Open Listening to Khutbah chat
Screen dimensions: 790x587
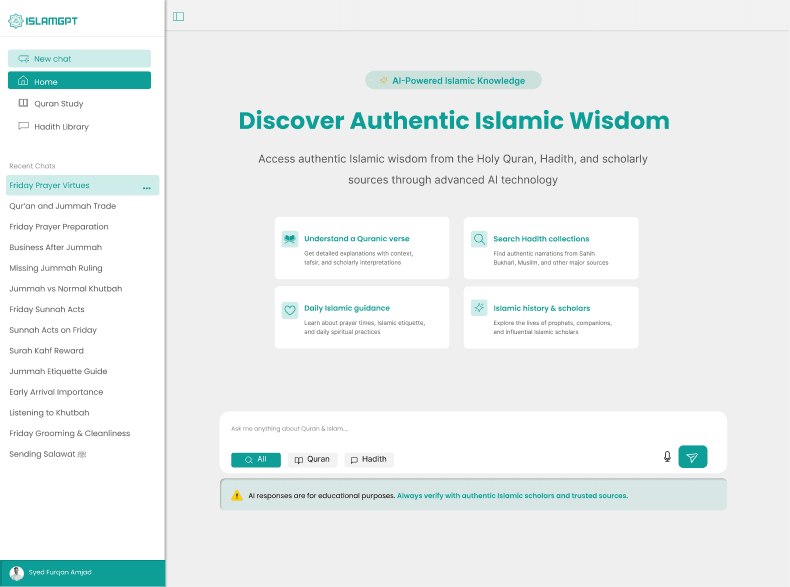[x=49, y=413]
